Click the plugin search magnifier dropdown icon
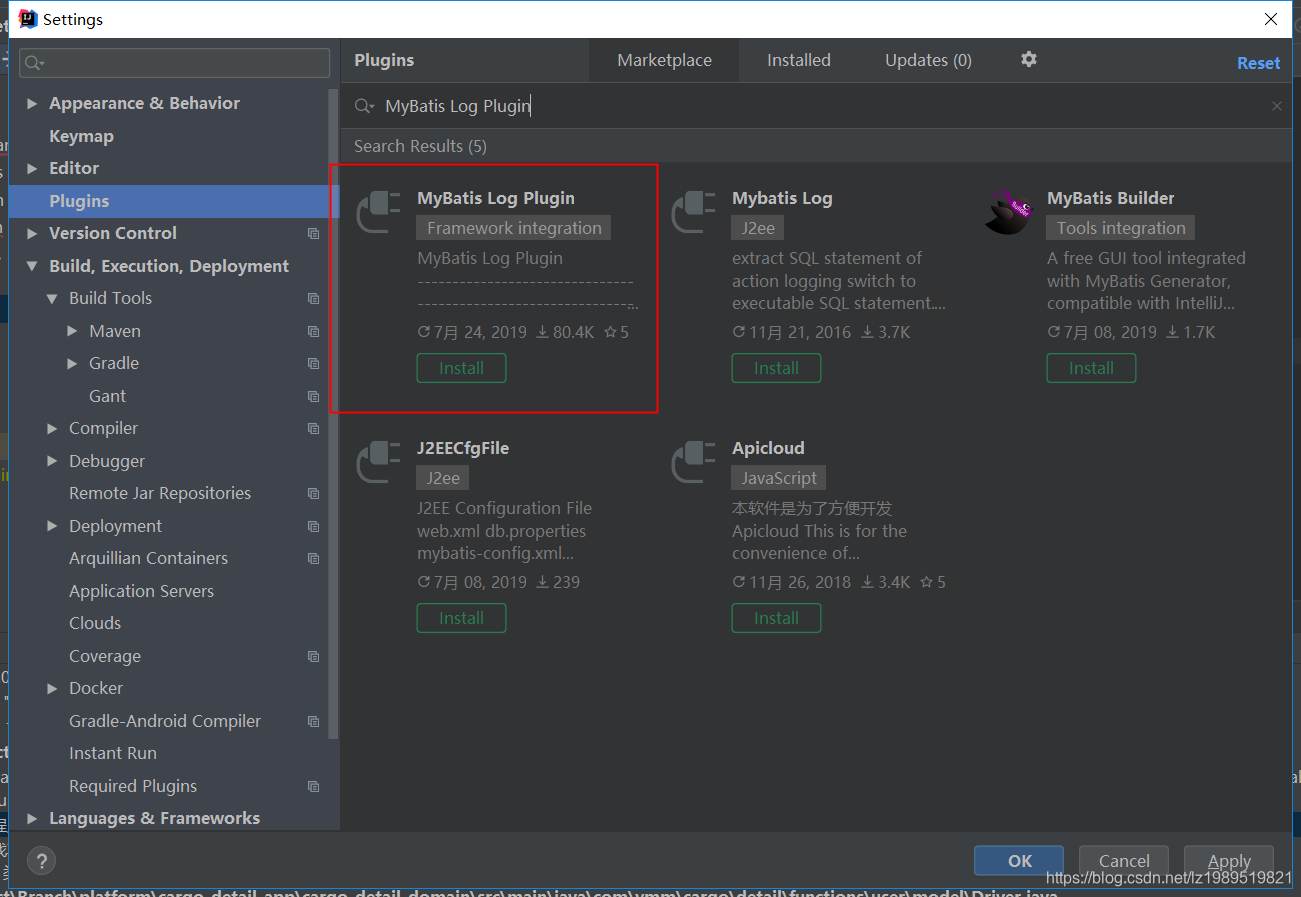Image resolution: width=1301 pixels, height=897 pixels. click(x=365, y=106)
